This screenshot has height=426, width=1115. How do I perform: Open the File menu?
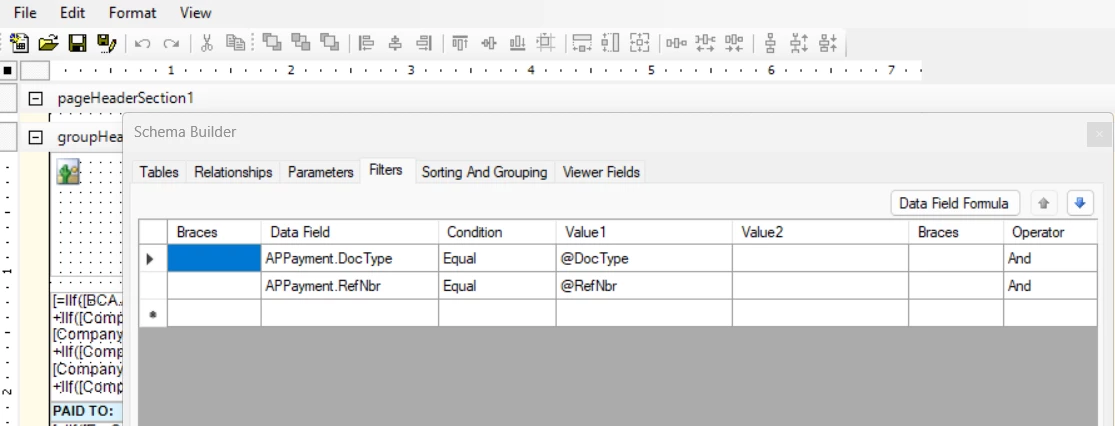pos(25,13)
